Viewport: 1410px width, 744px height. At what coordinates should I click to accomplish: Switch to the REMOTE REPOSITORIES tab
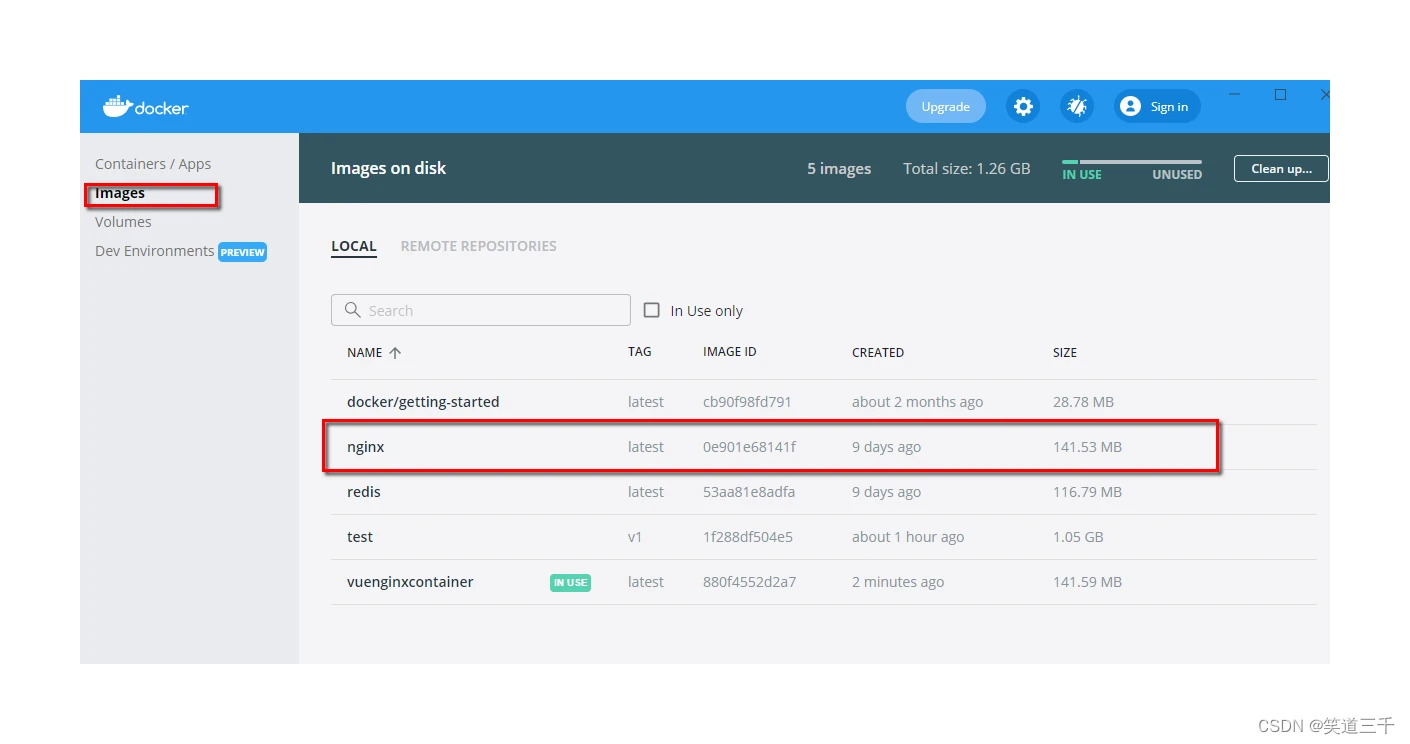[x=478, y=246]
